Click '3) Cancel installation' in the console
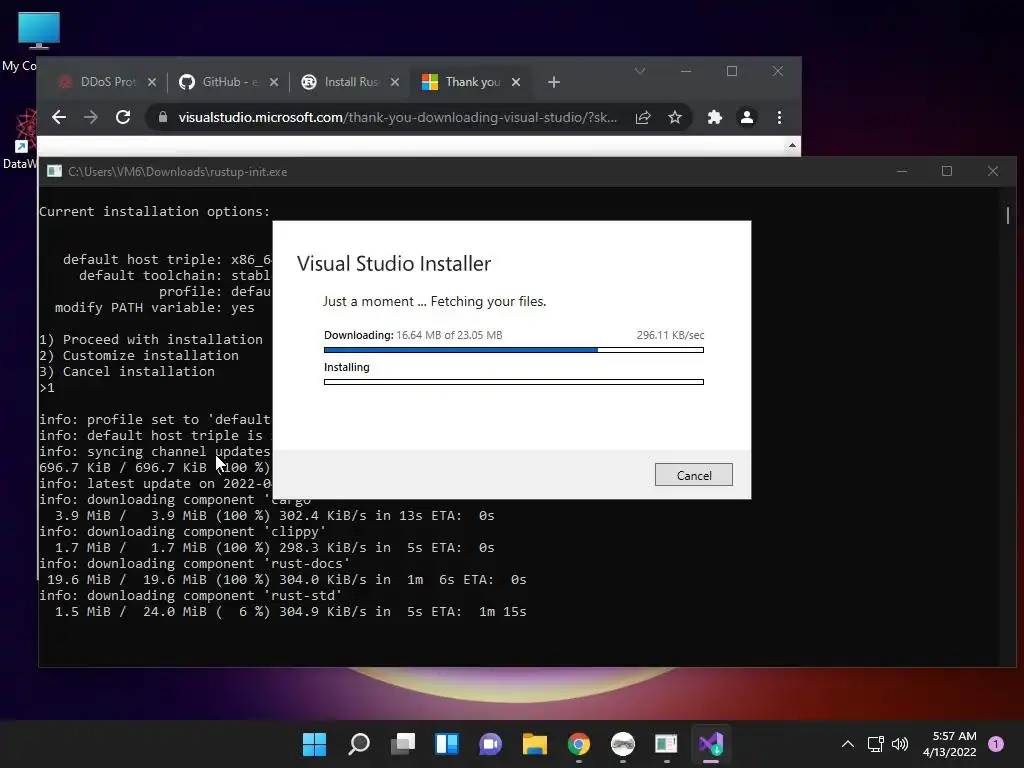The height and width of the screenshot is (768, 1024). (x=127, y=372)
